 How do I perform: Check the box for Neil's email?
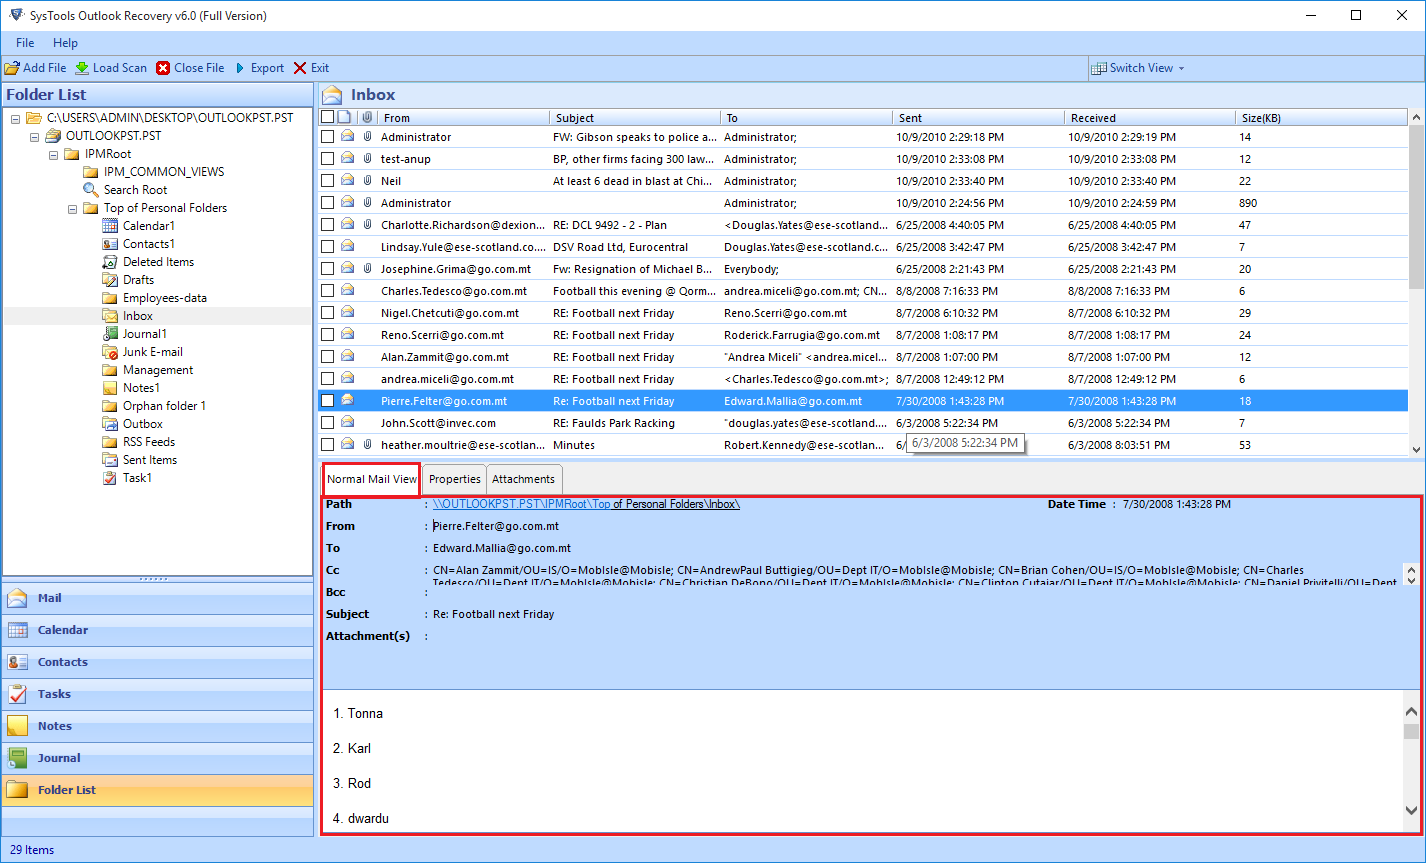pos(327,181)
